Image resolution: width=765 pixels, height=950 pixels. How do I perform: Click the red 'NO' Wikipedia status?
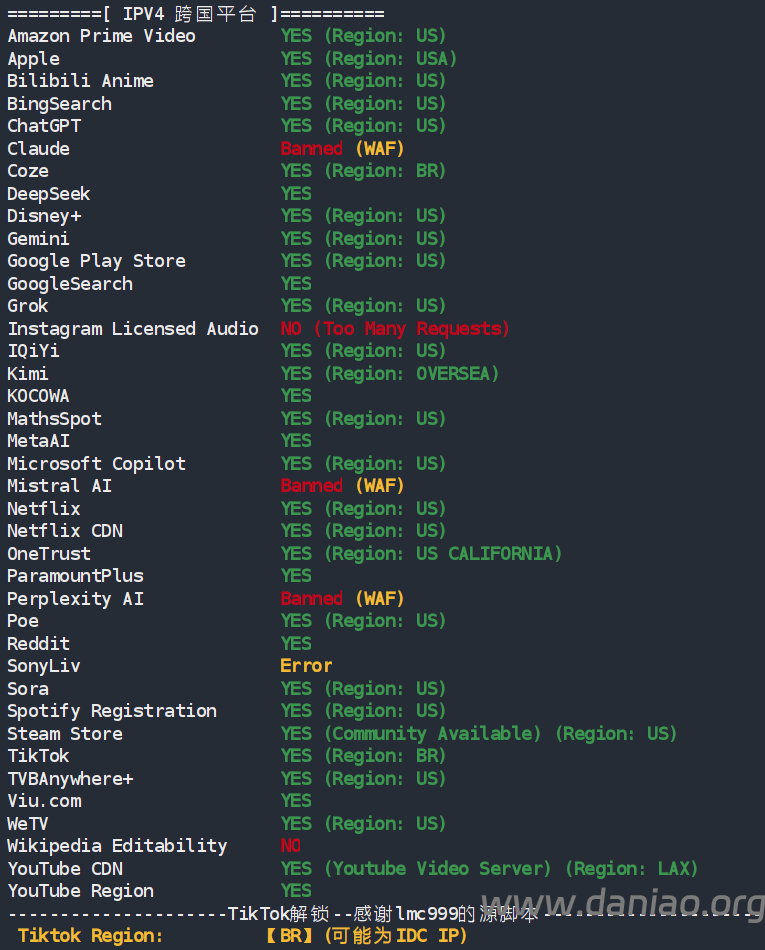[x=291, y=846]
